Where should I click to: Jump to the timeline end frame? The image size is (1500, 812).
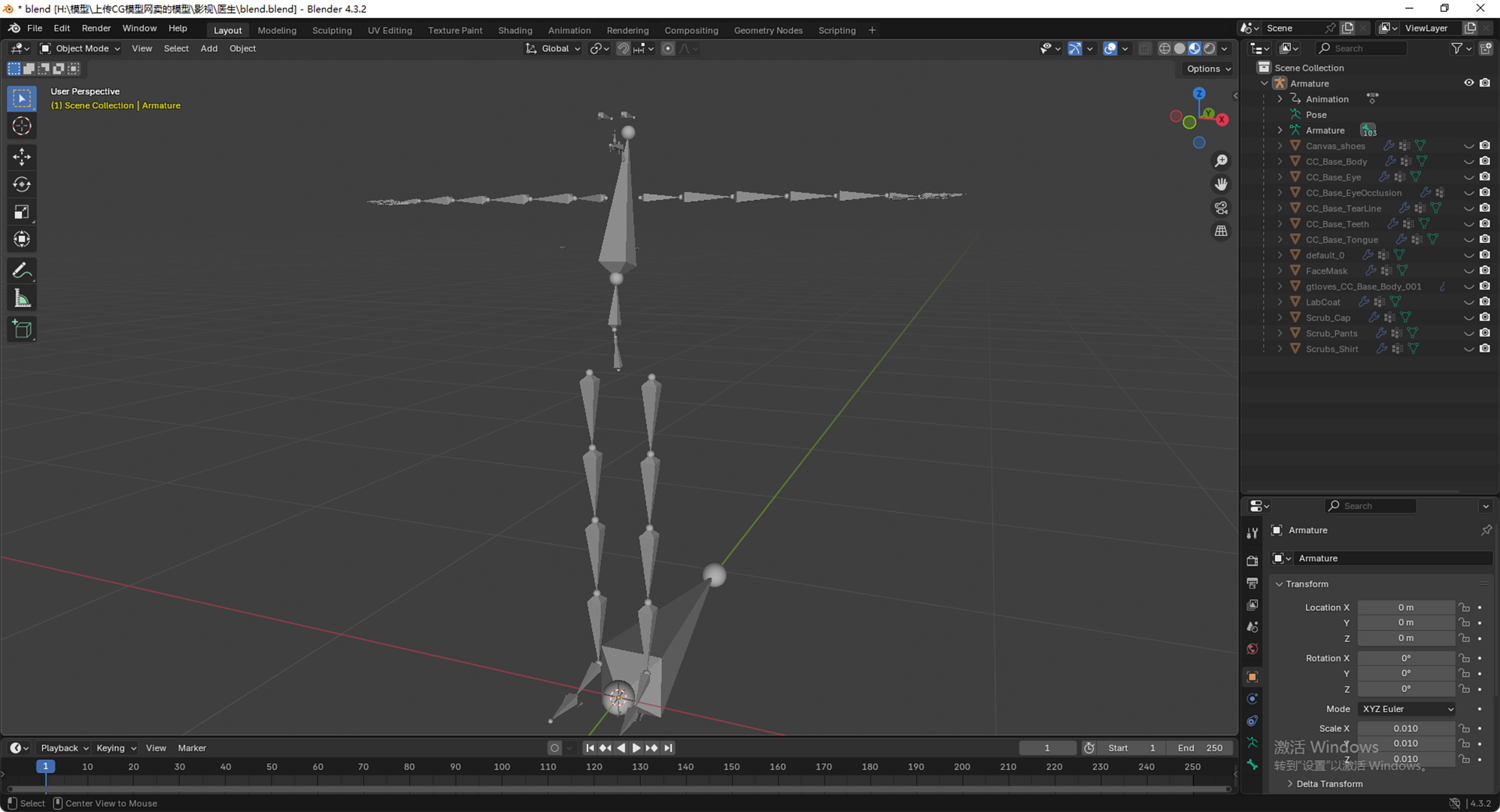(x=668, y=748)
